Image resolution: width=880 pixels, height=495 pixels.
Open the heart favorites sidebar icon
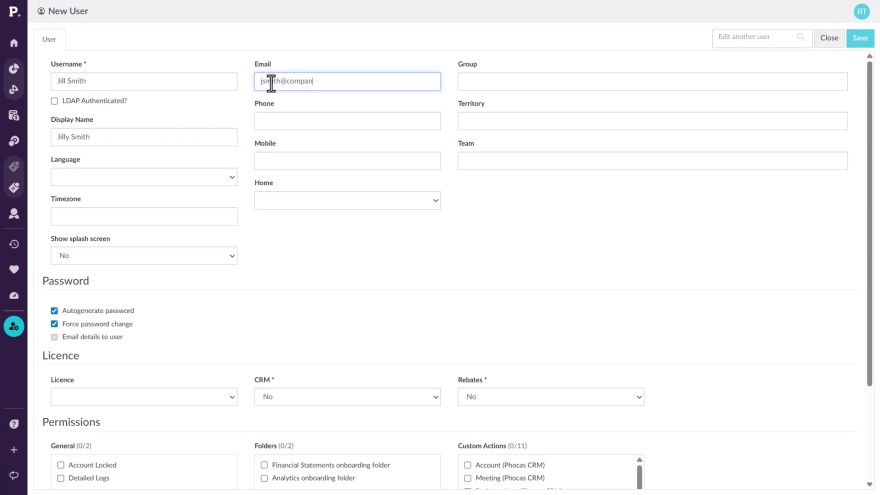[14, 269]
